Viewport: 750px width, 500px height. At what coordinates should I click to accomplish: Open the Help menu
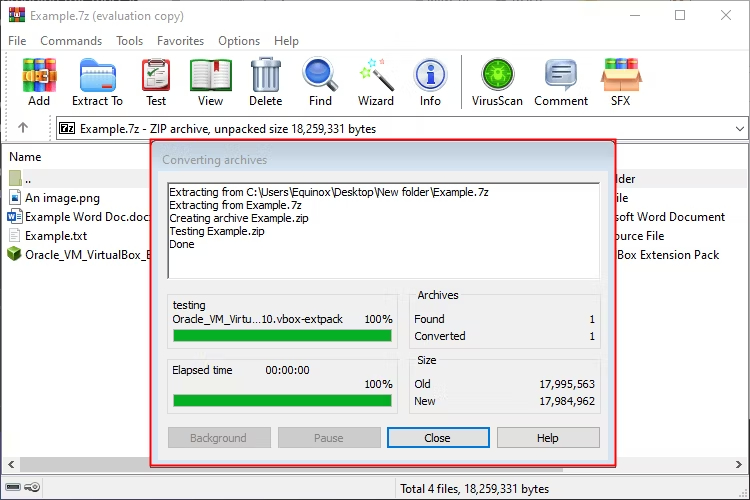click(x=287, y=41)
